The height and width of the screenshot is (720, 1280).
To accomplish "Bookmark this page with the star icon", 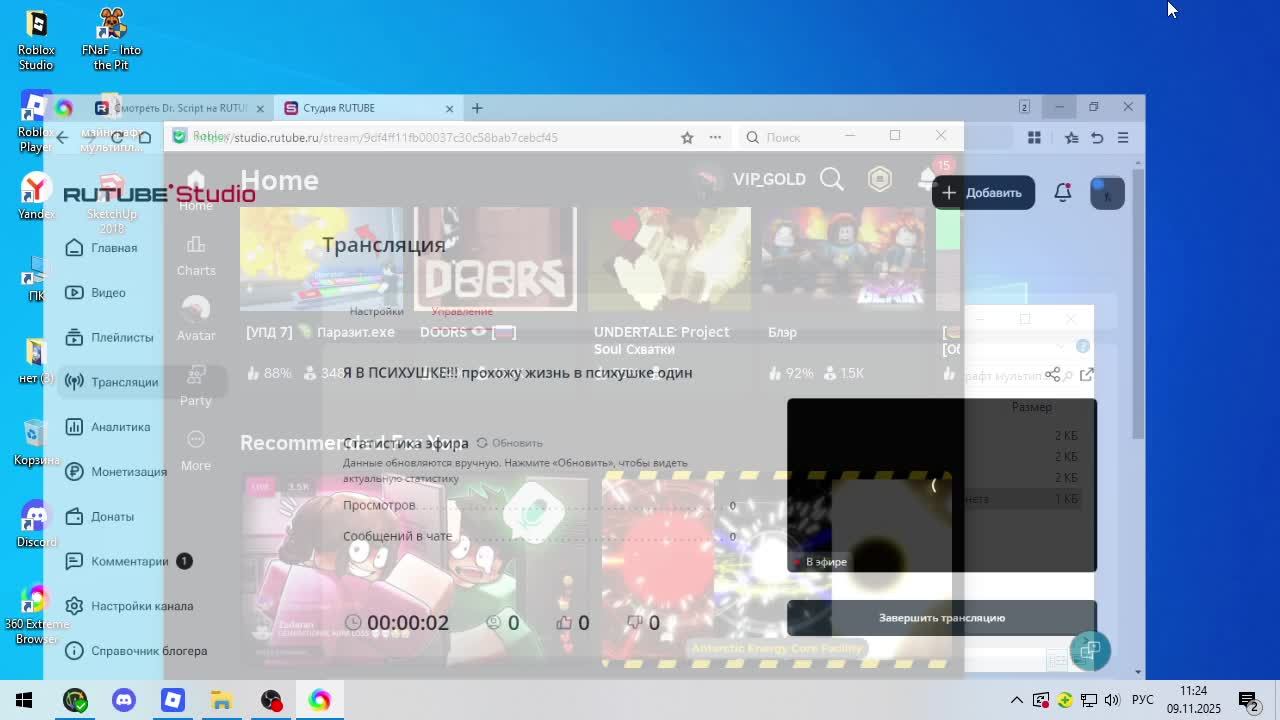I will 687,137.
